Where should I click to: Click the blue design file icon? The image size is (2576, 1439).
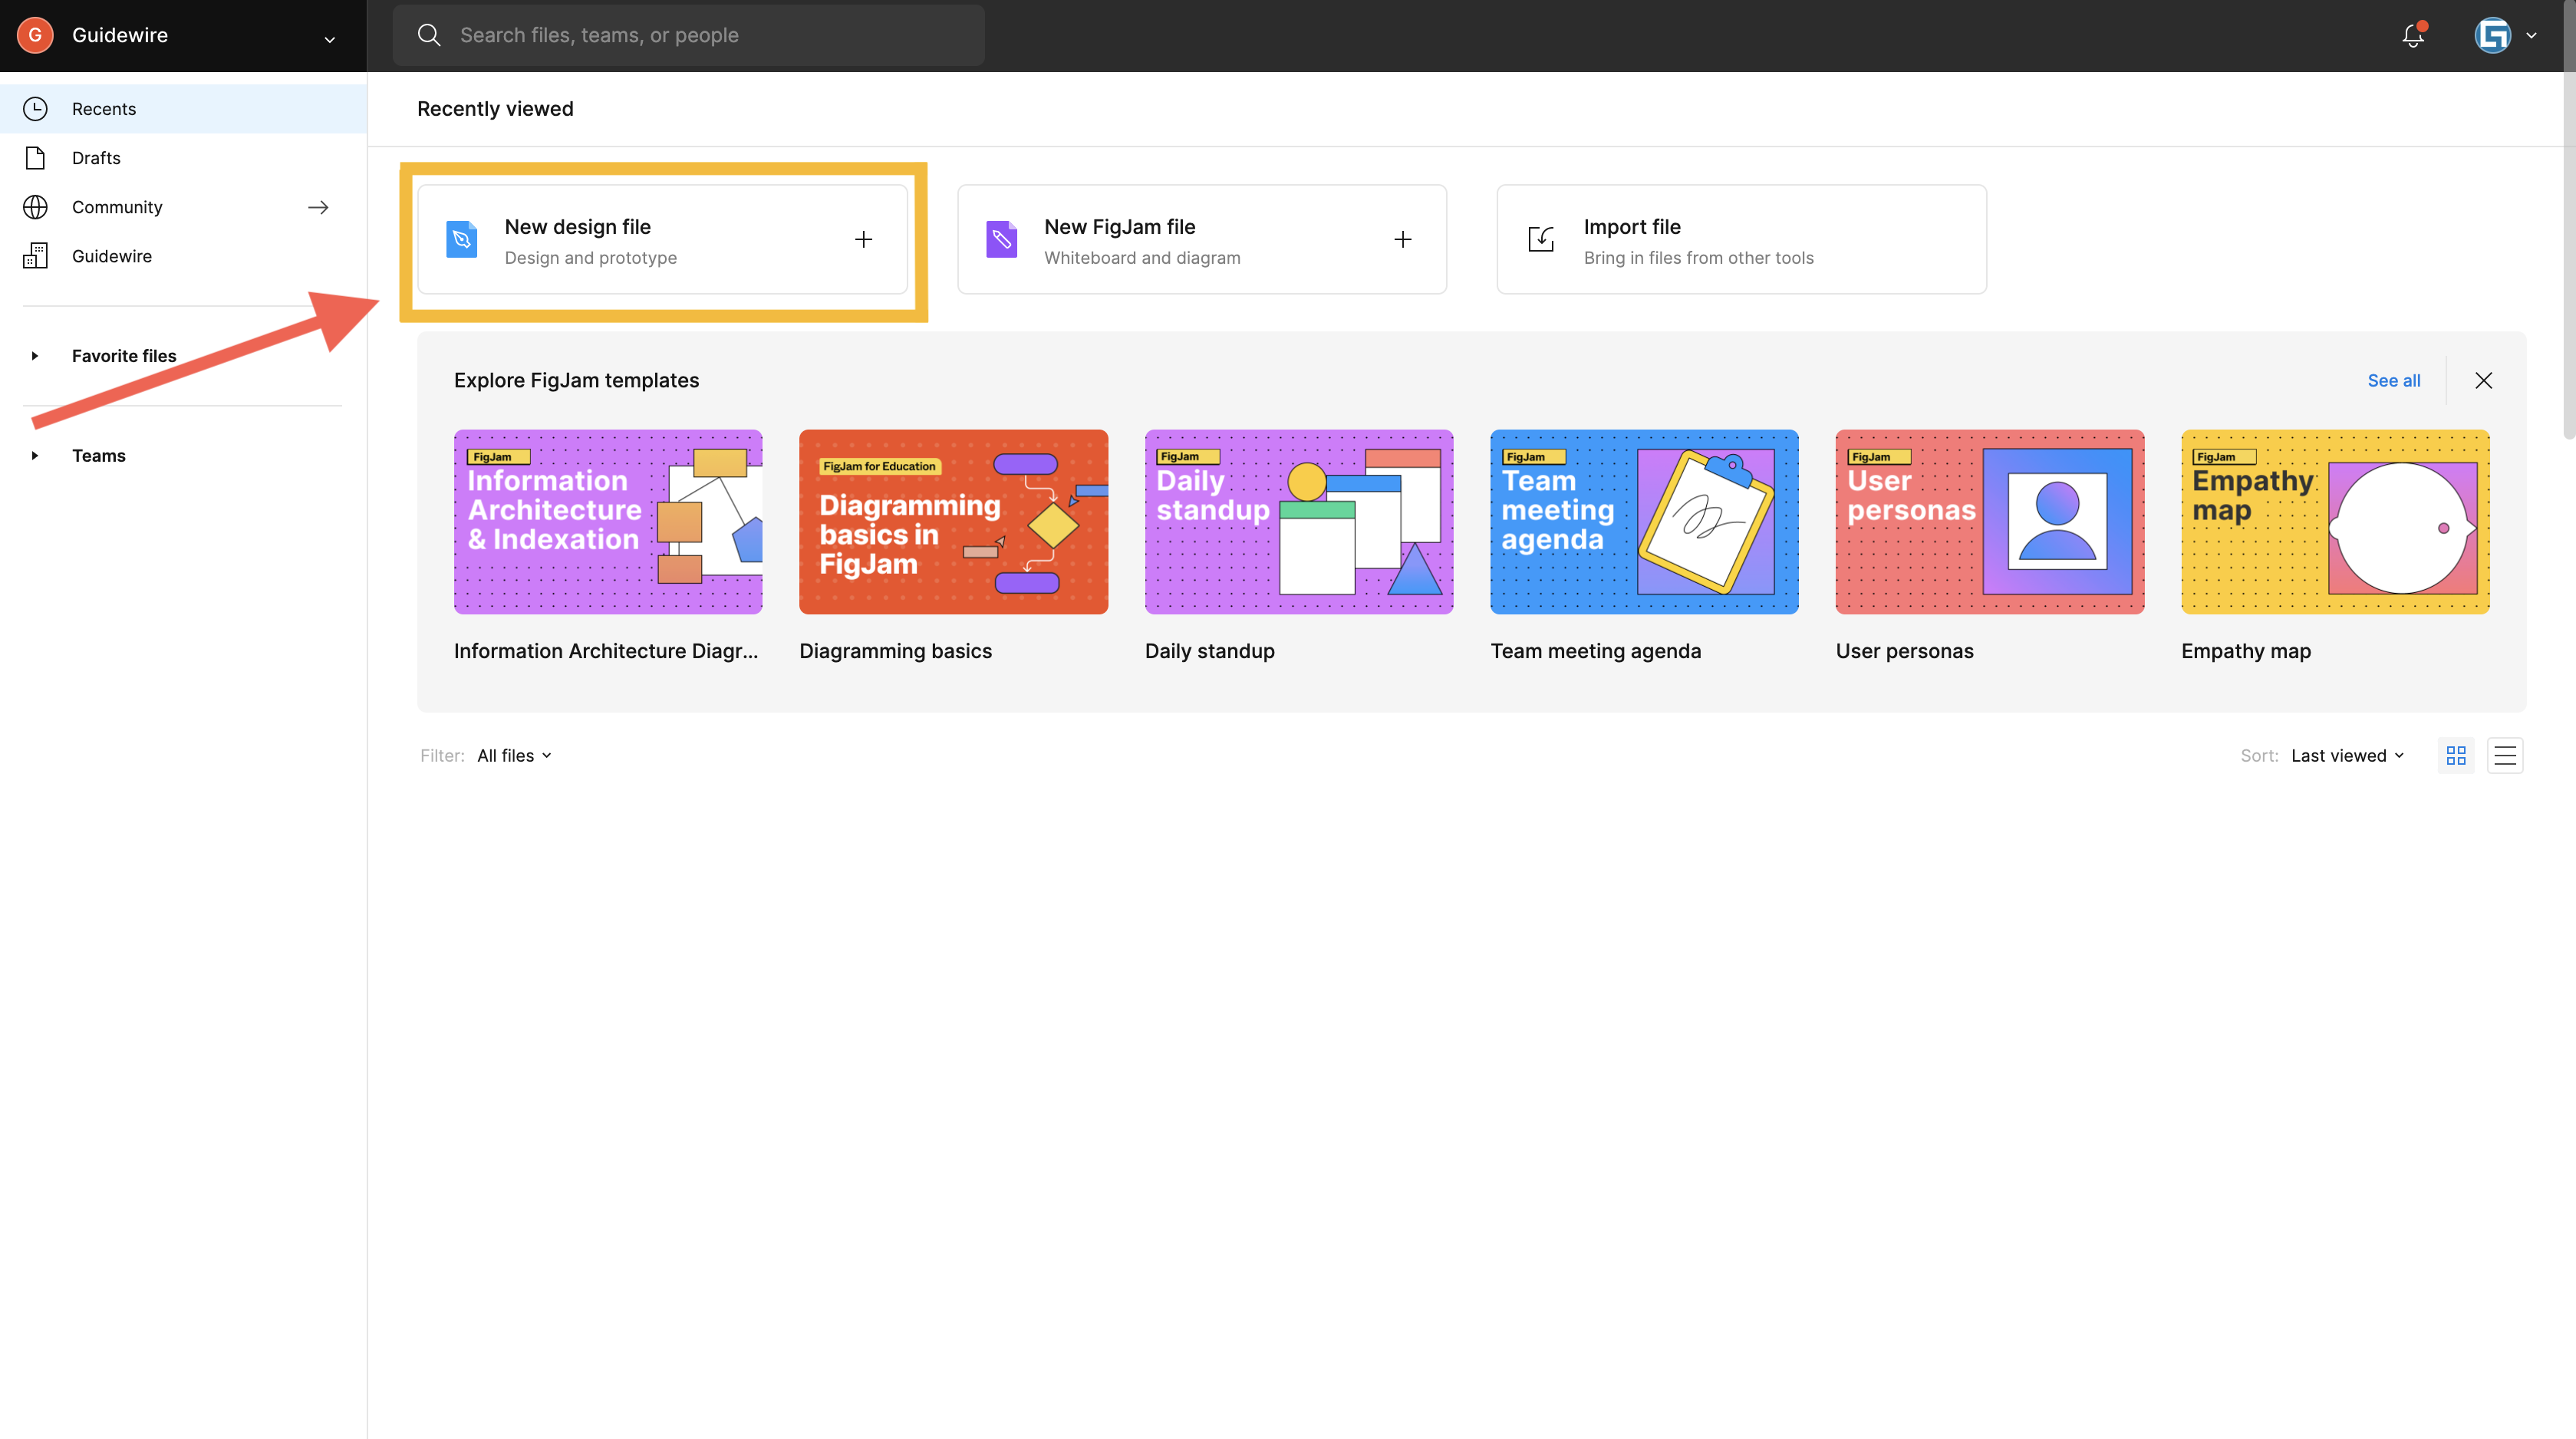pyautogui.click(x=461, y=239)
